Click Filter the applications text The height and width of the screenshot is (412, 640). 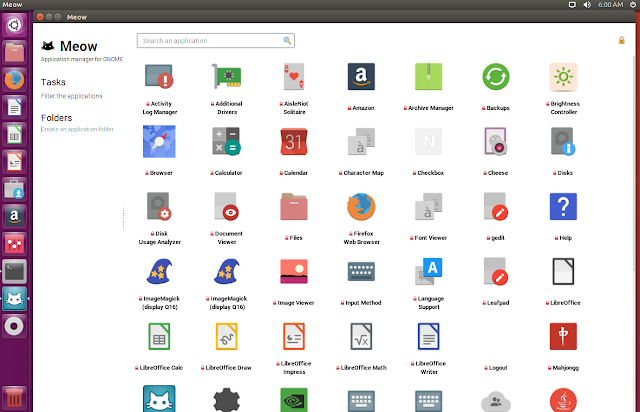click(x=72, y=96)
